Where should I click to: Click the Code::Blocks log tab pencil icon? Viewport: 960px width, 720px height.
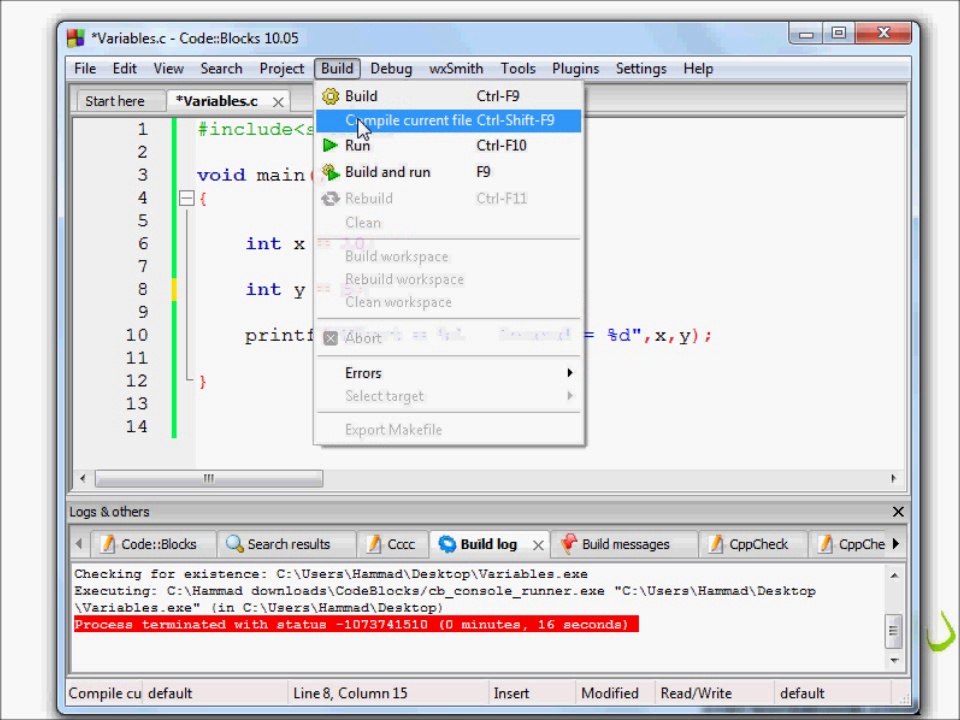tap(108, 544)
